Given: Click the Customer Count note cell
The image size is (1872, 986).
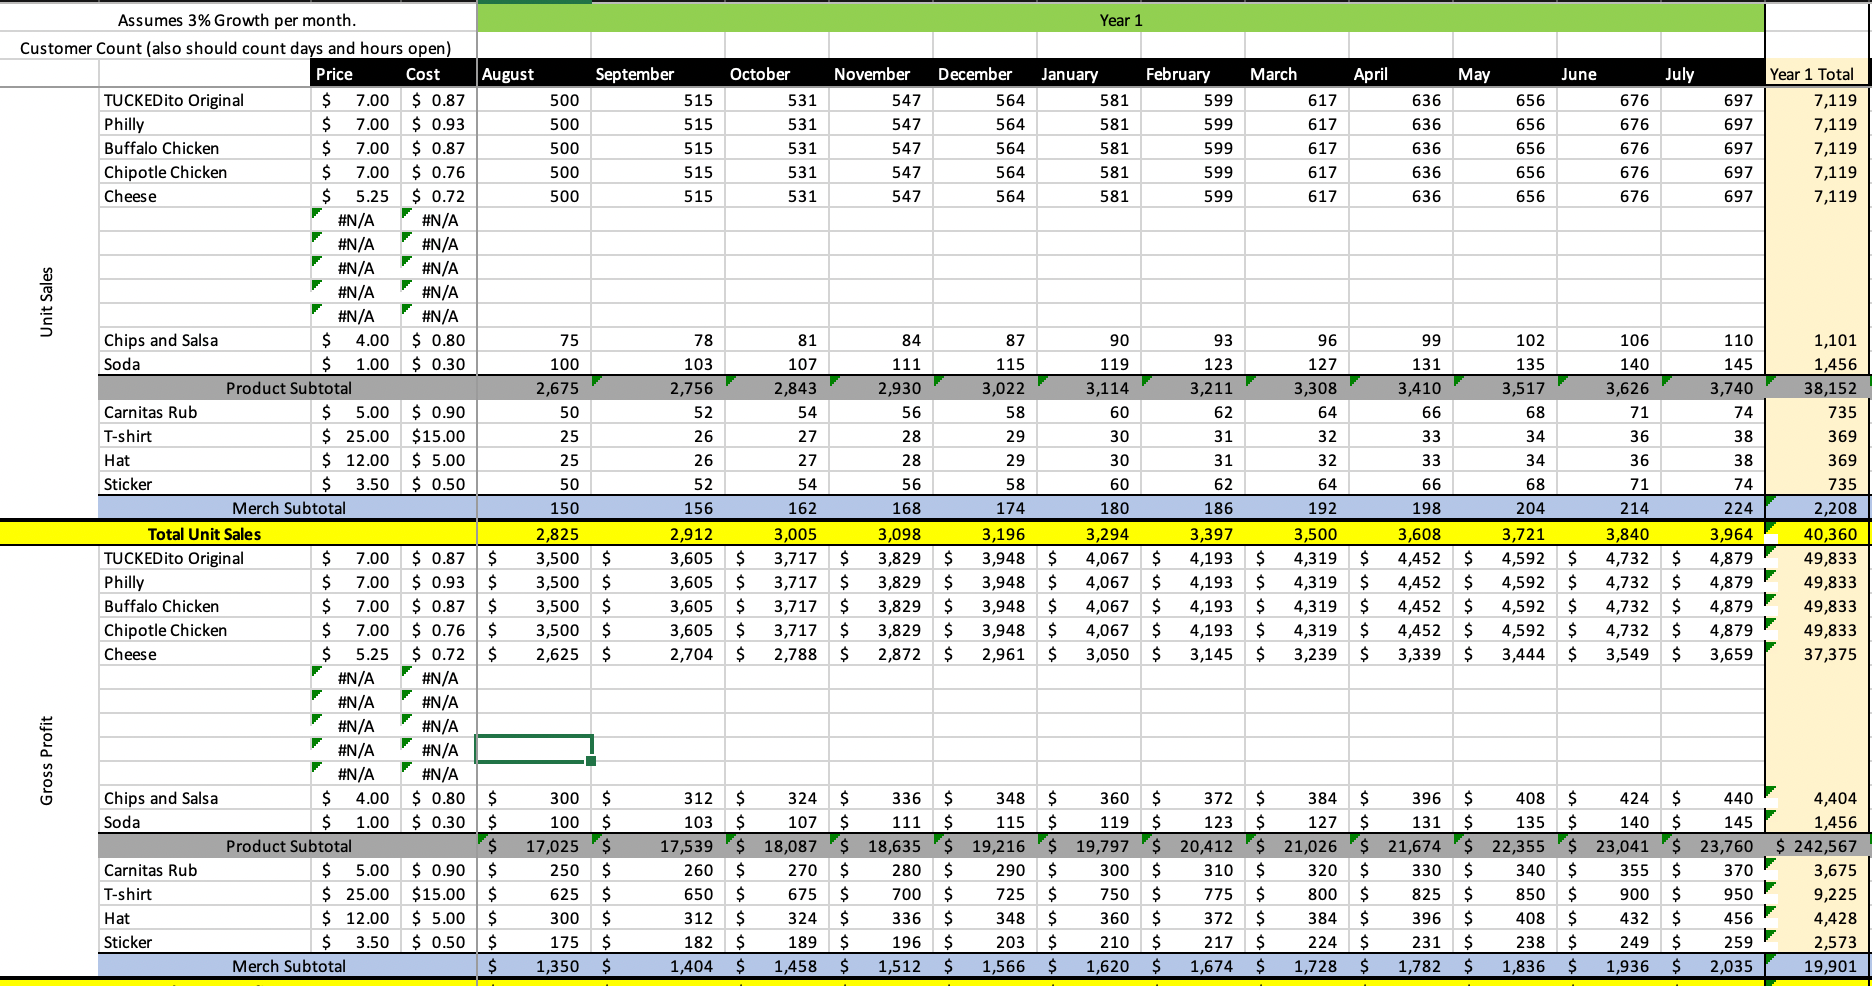Looking at the screenshot, I should 236,48.
